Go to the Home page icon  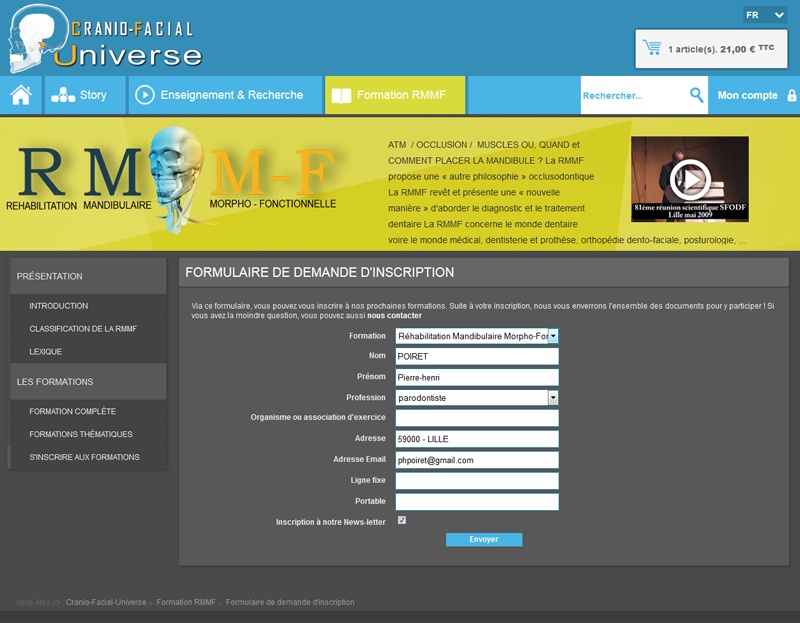[21, 95]
